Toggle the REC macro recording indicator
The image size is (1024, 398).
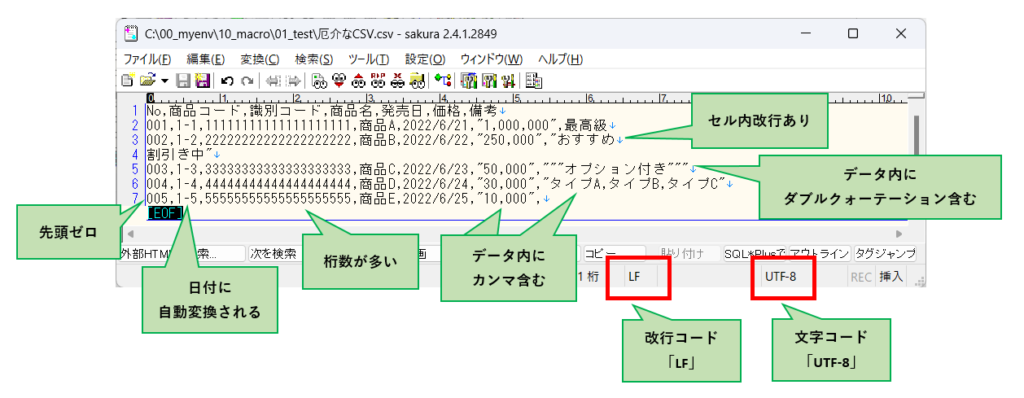pos(861,276)
